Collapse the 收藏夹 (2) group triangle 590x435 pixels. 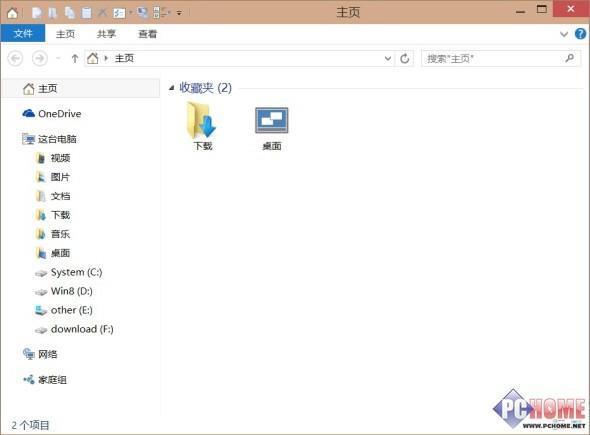tap(172, 88)
